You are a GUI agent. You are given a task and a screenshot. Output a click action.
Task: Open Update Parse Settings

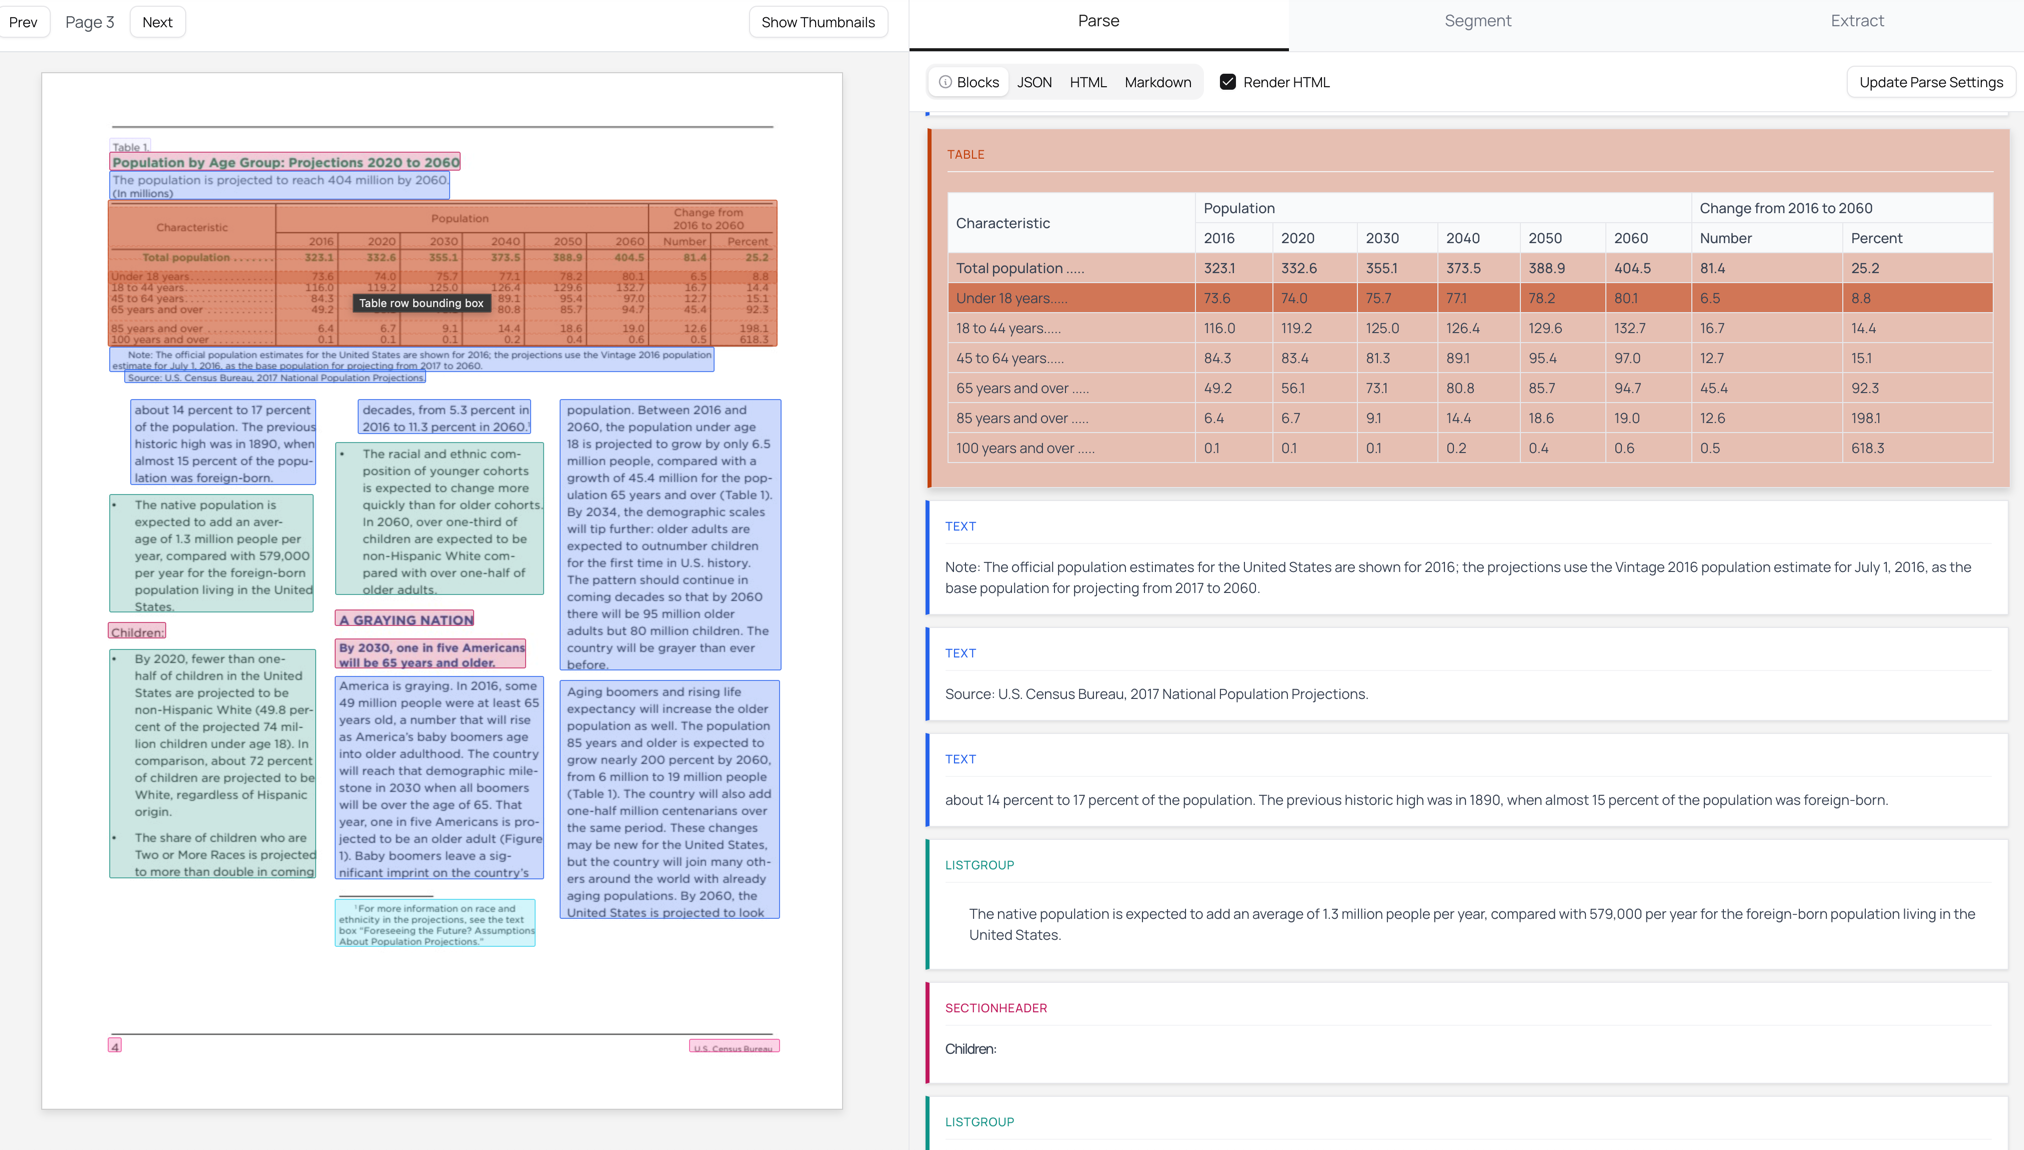[x=1931, y=82]
